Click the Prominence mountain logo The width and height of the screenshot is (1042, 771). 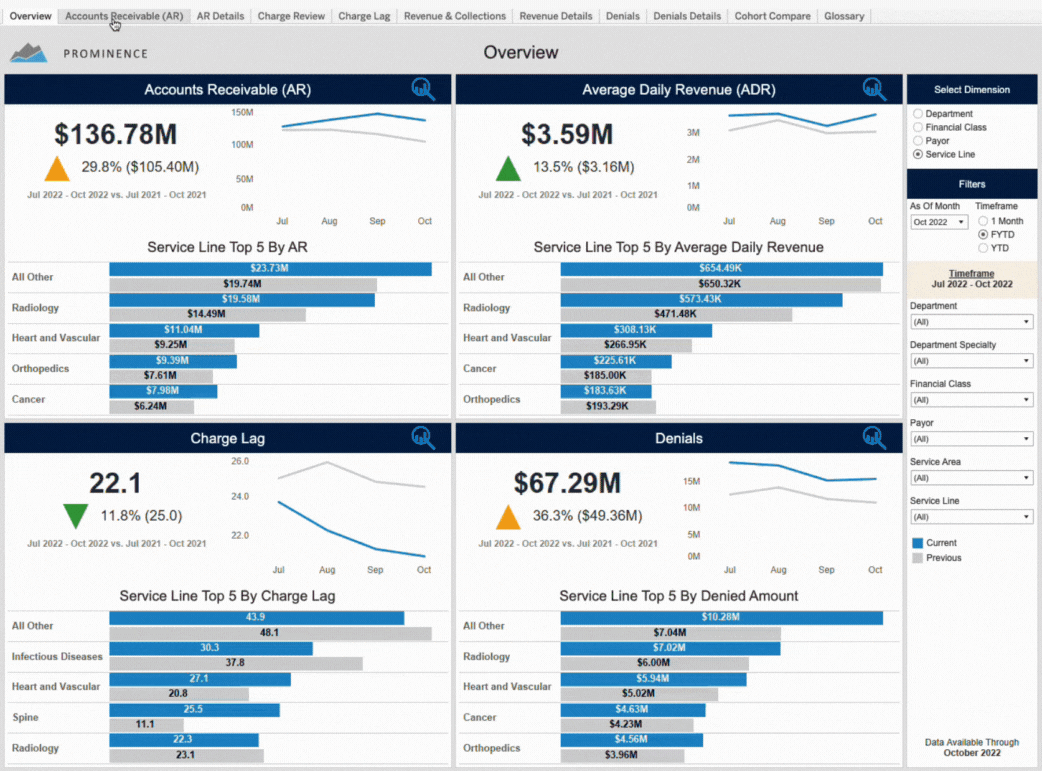point(29,53)
